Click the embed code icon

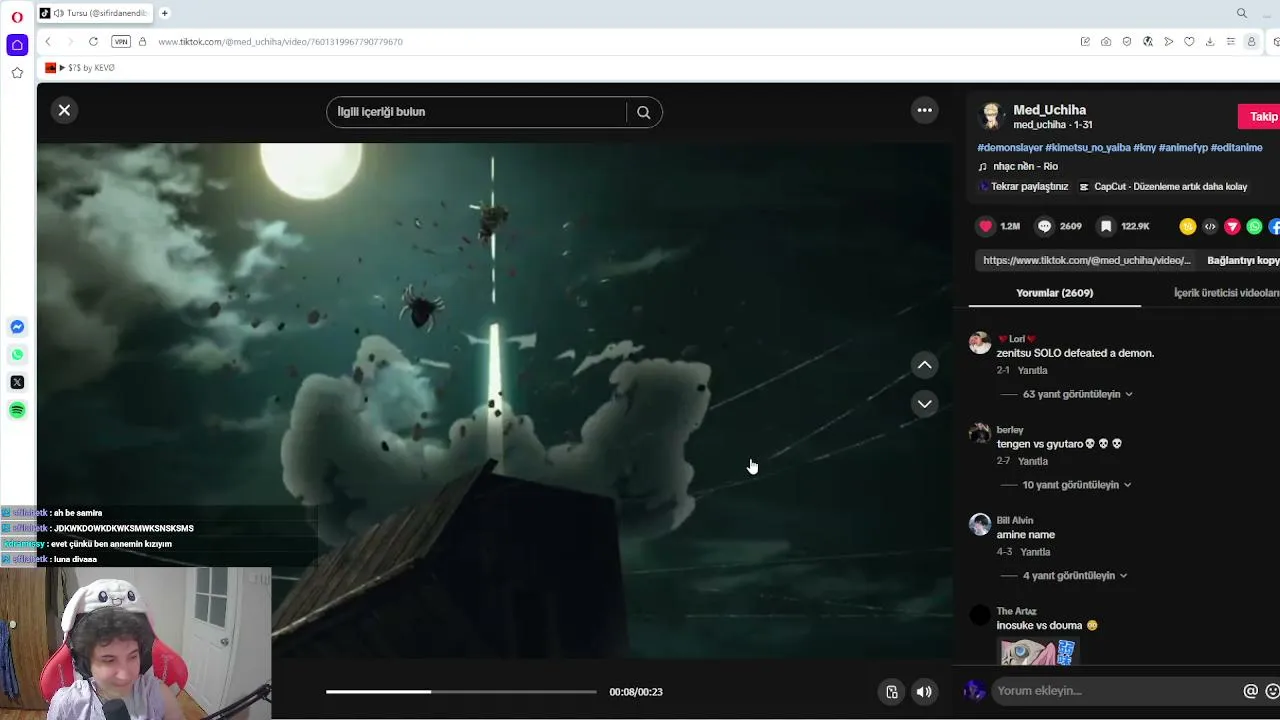tap(1210, 226)
